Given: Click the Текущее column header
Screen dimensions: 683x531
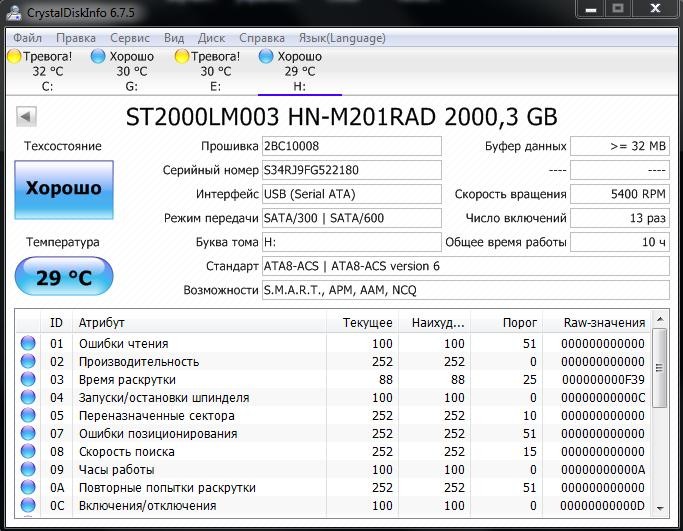Looking at the screenshot, I should pos(362,323).
